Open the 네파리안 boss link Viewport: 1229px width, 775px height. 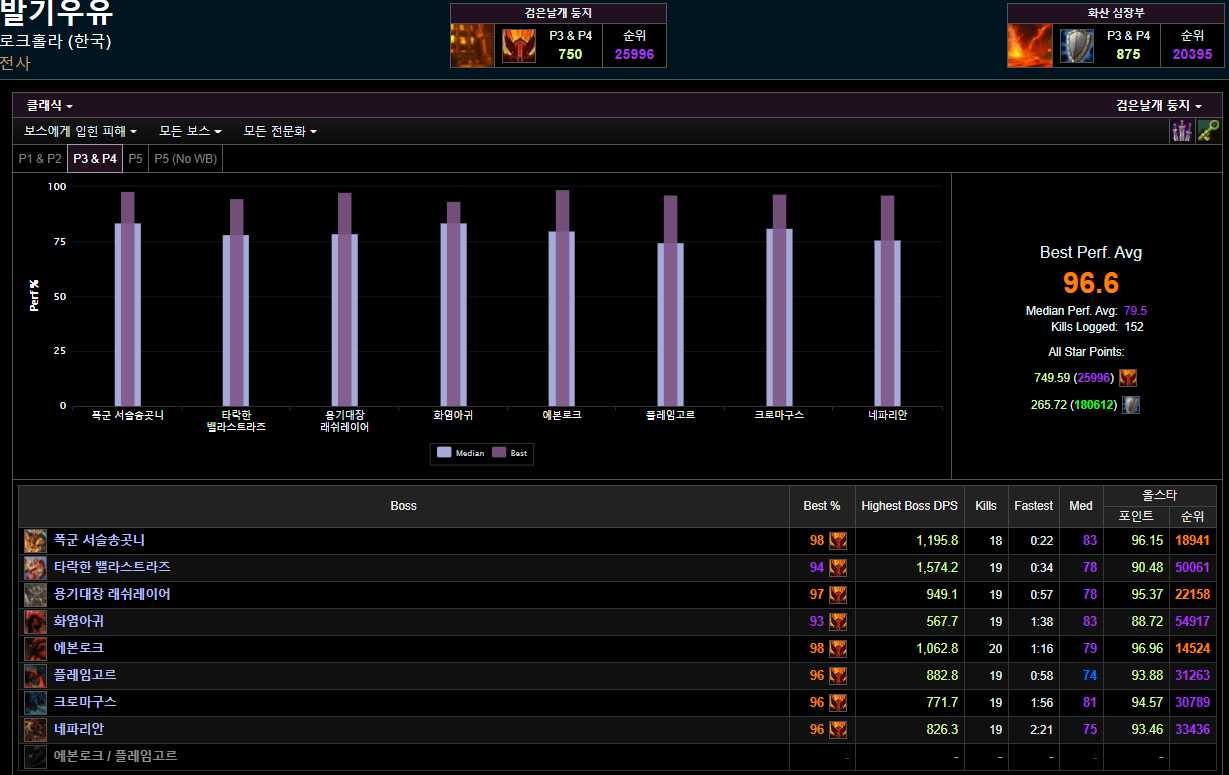pyautogui.click(x=79, y=729)
